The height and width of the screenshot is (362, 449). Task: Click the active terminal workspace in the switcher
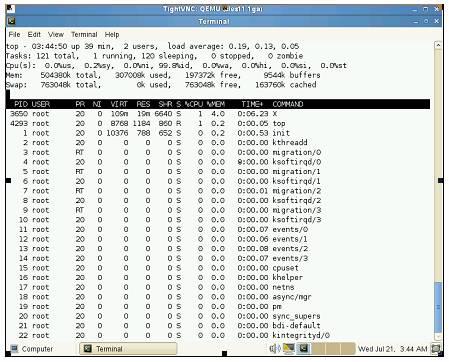pos(303,349)
